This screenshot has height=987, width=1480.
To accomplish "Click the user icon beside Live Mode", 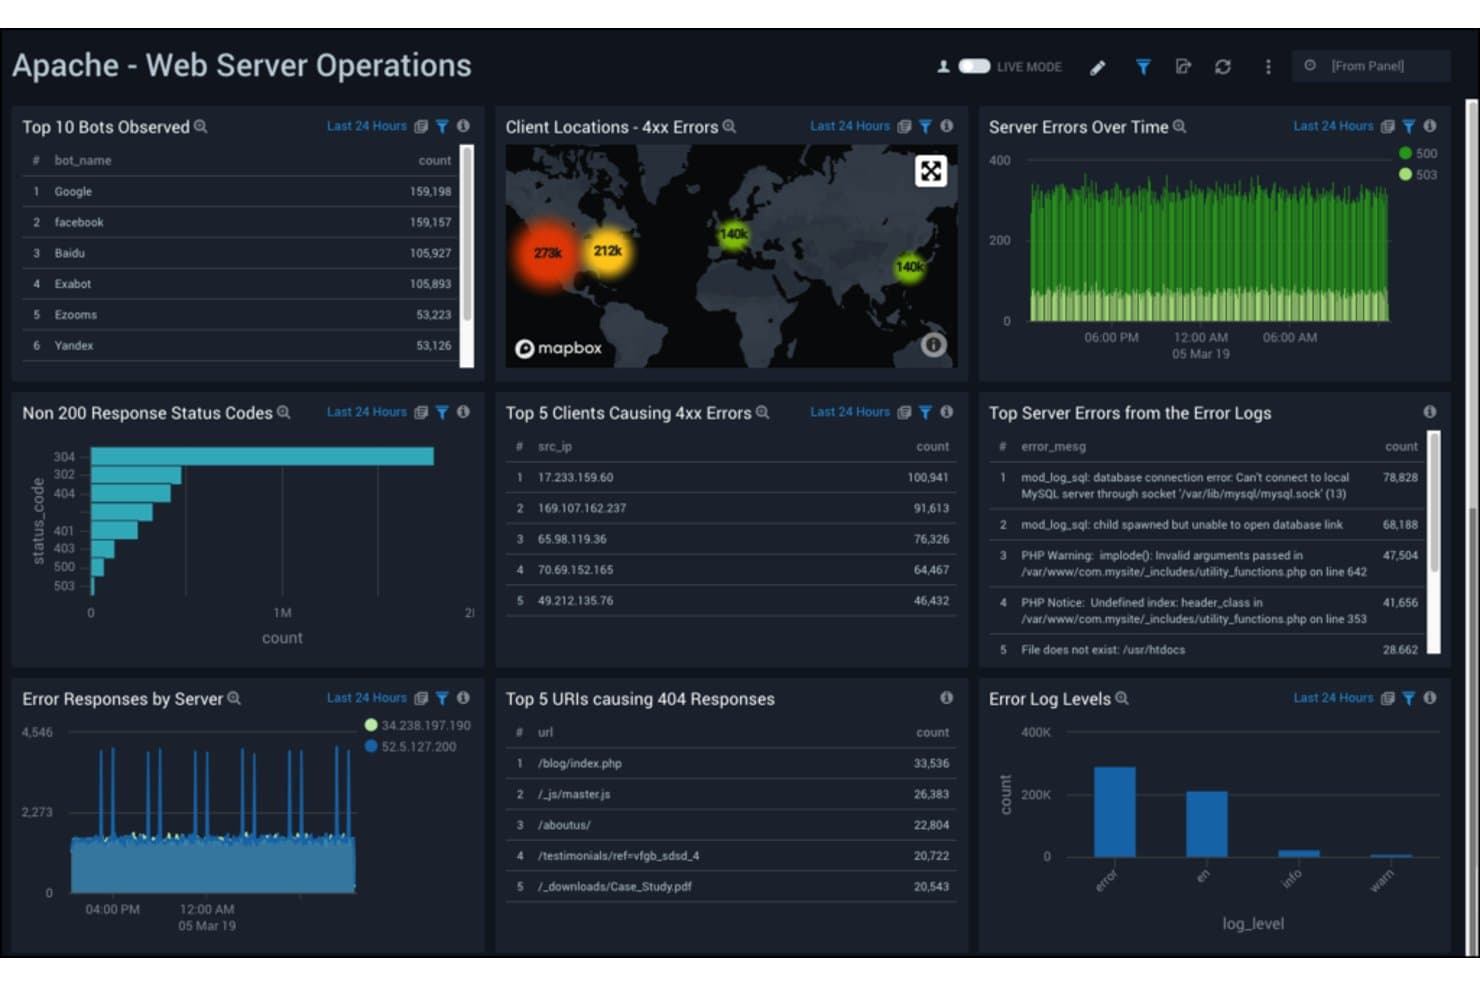I will [943, 67].
